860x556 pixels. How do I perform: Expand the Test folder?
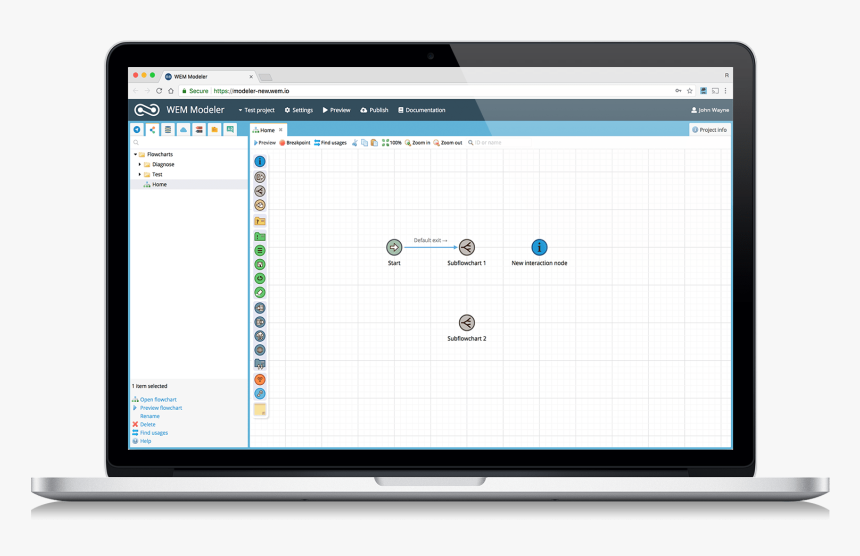click(x=140, y=174)
